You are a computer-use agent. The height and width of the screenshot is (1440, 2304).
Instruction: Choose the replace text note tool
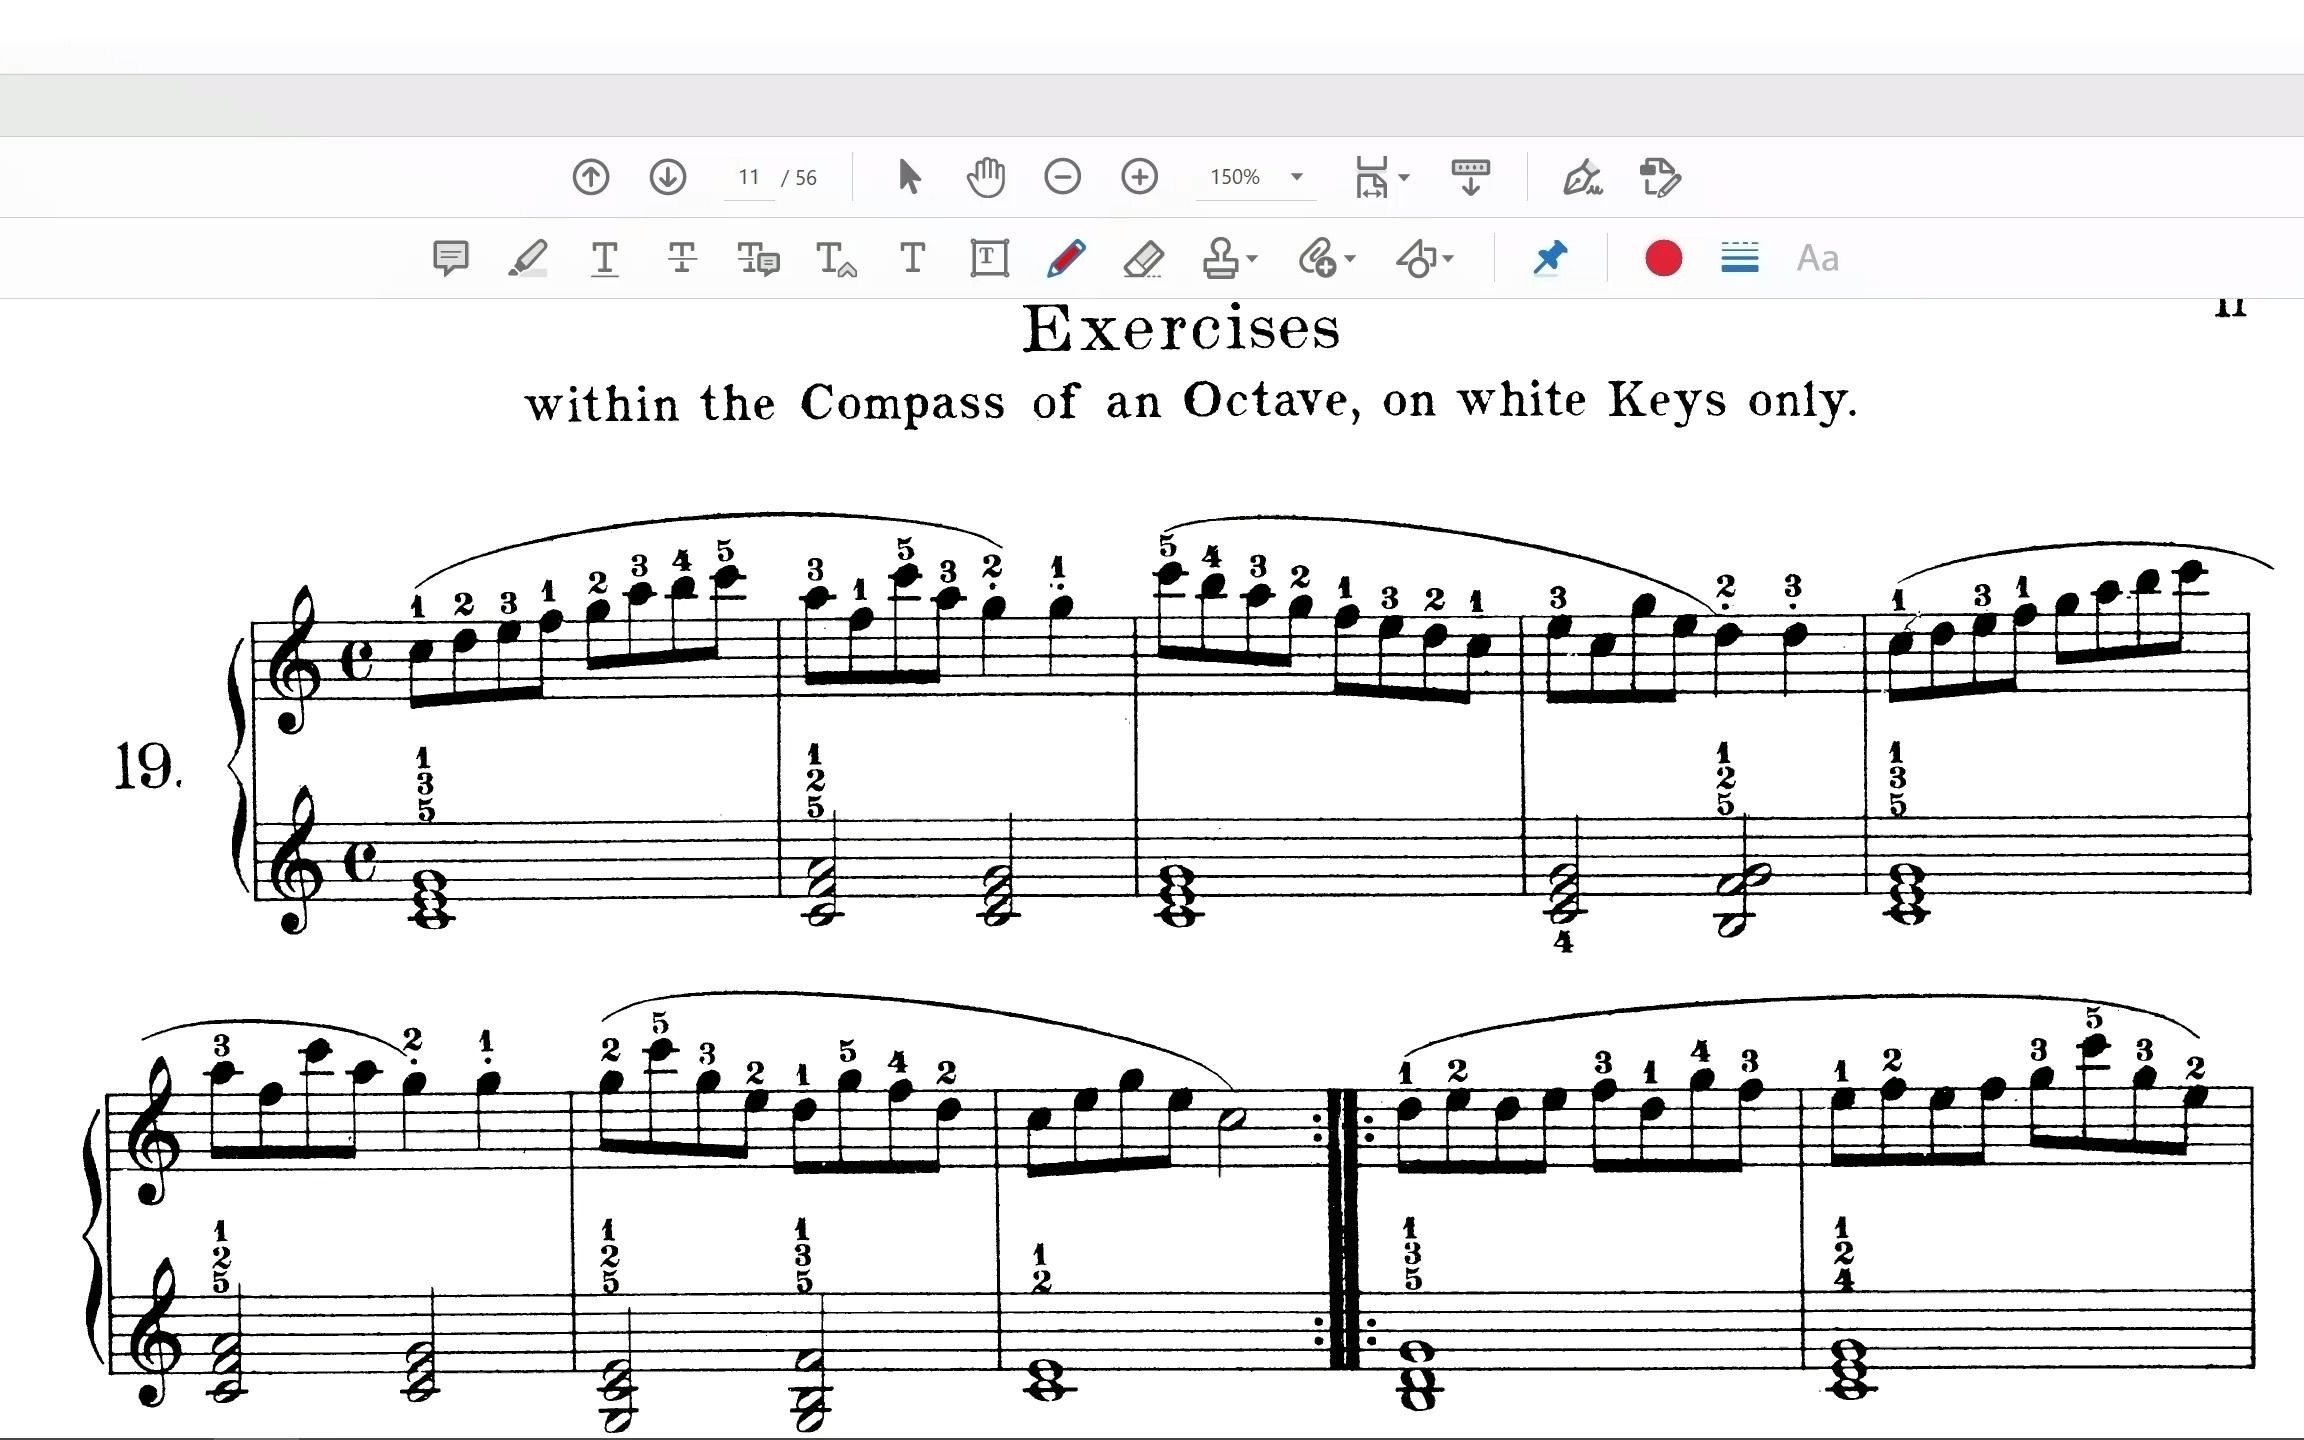point(759,258)
